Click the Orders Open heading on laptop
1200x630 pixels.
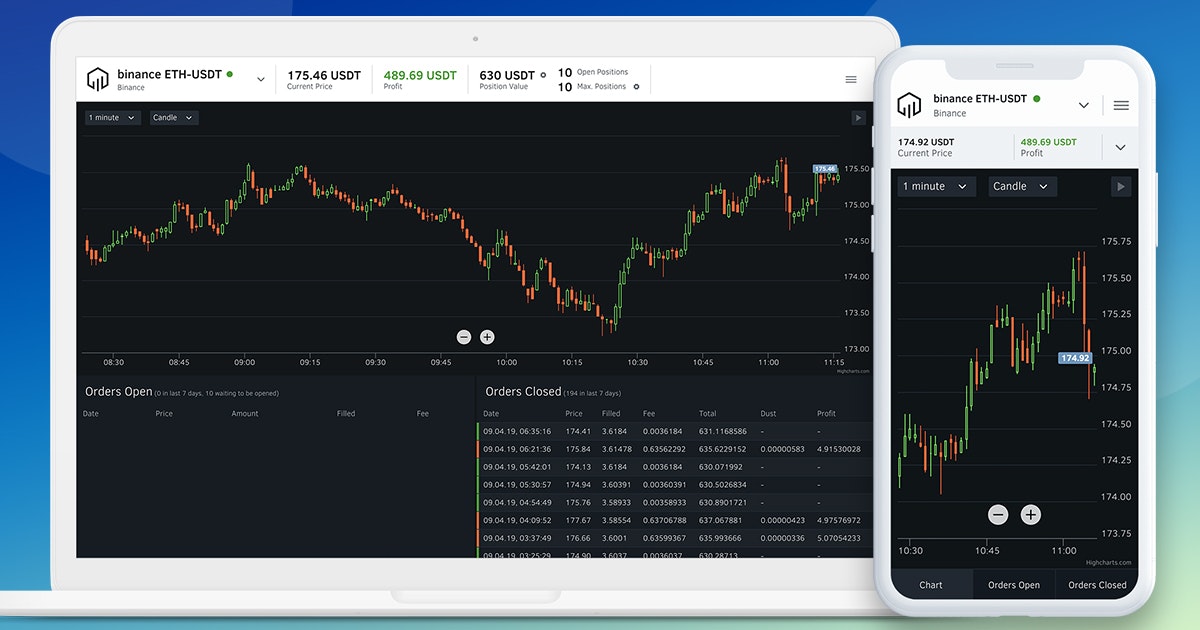pyautogui.click(x=119, y=392)
